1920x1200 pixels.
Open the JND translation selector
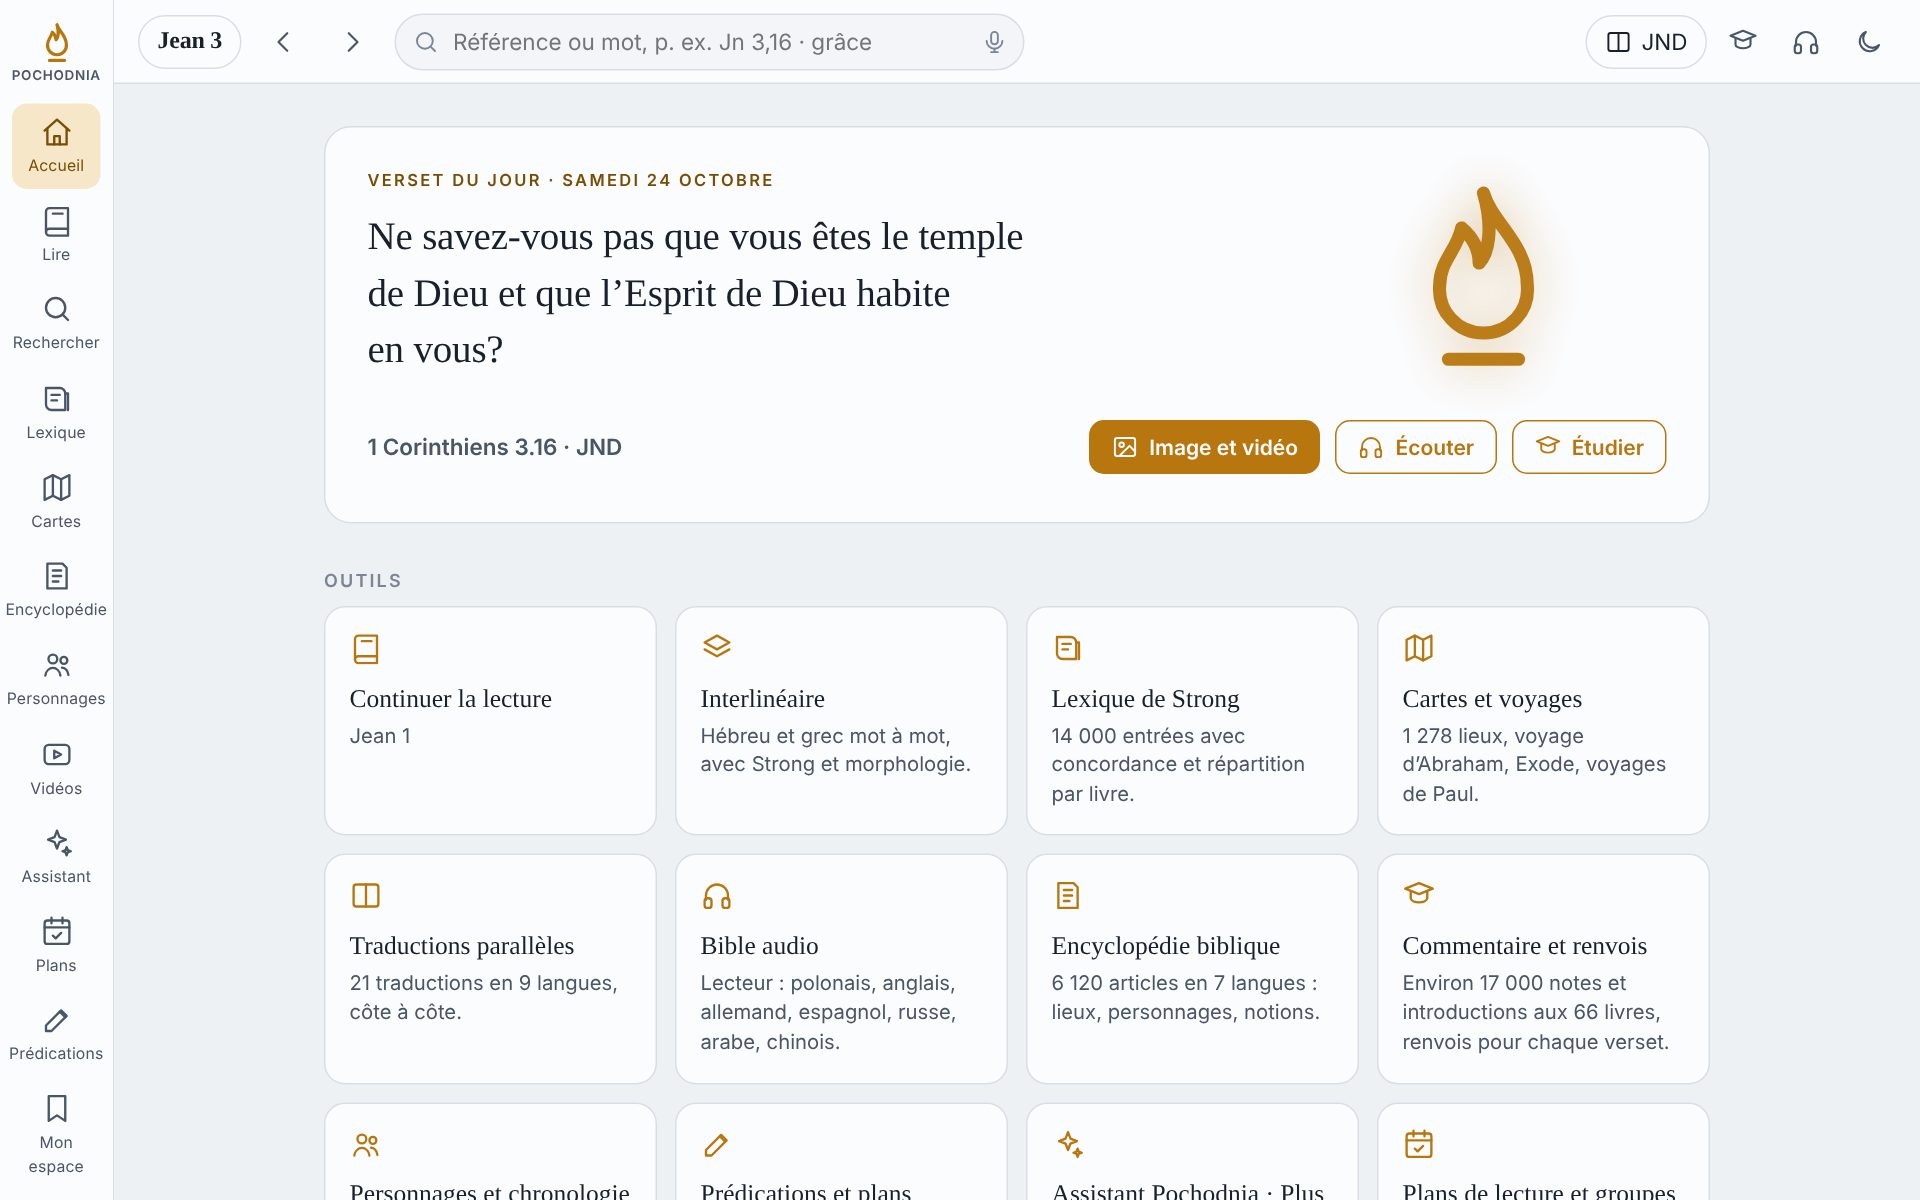click(x=1646, y=42)
